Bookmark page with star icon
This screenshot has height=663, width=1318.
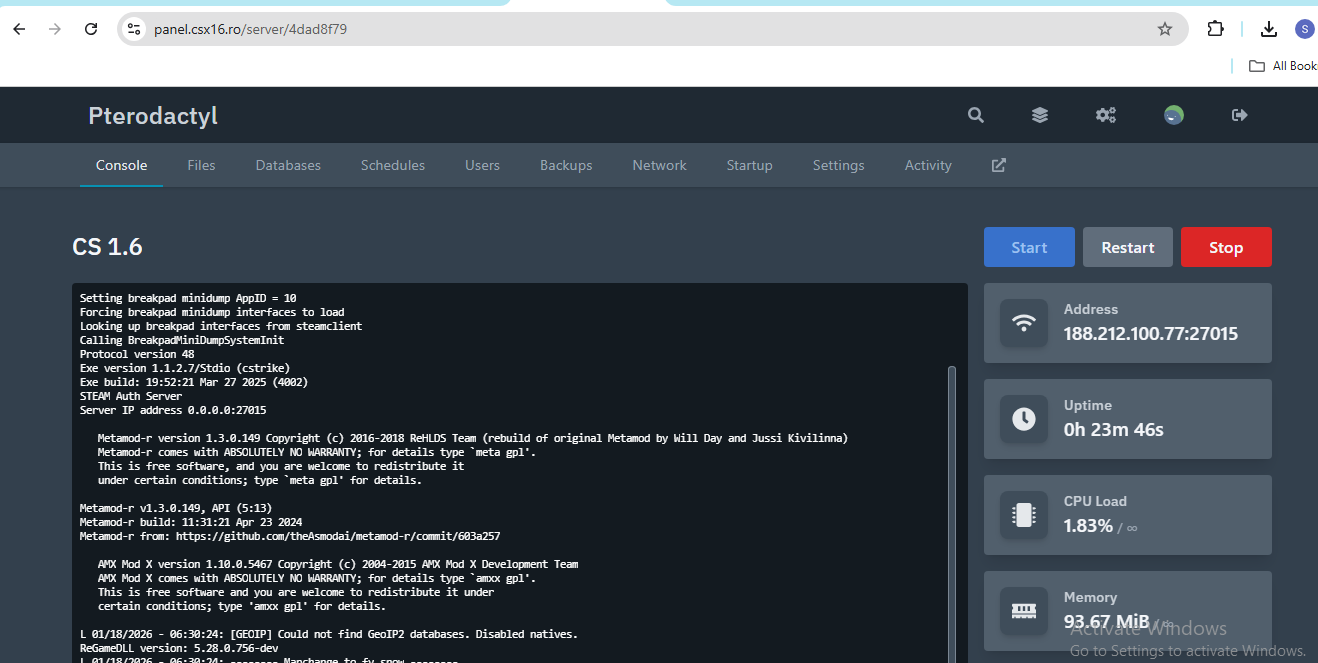[x=1165, y=29]
